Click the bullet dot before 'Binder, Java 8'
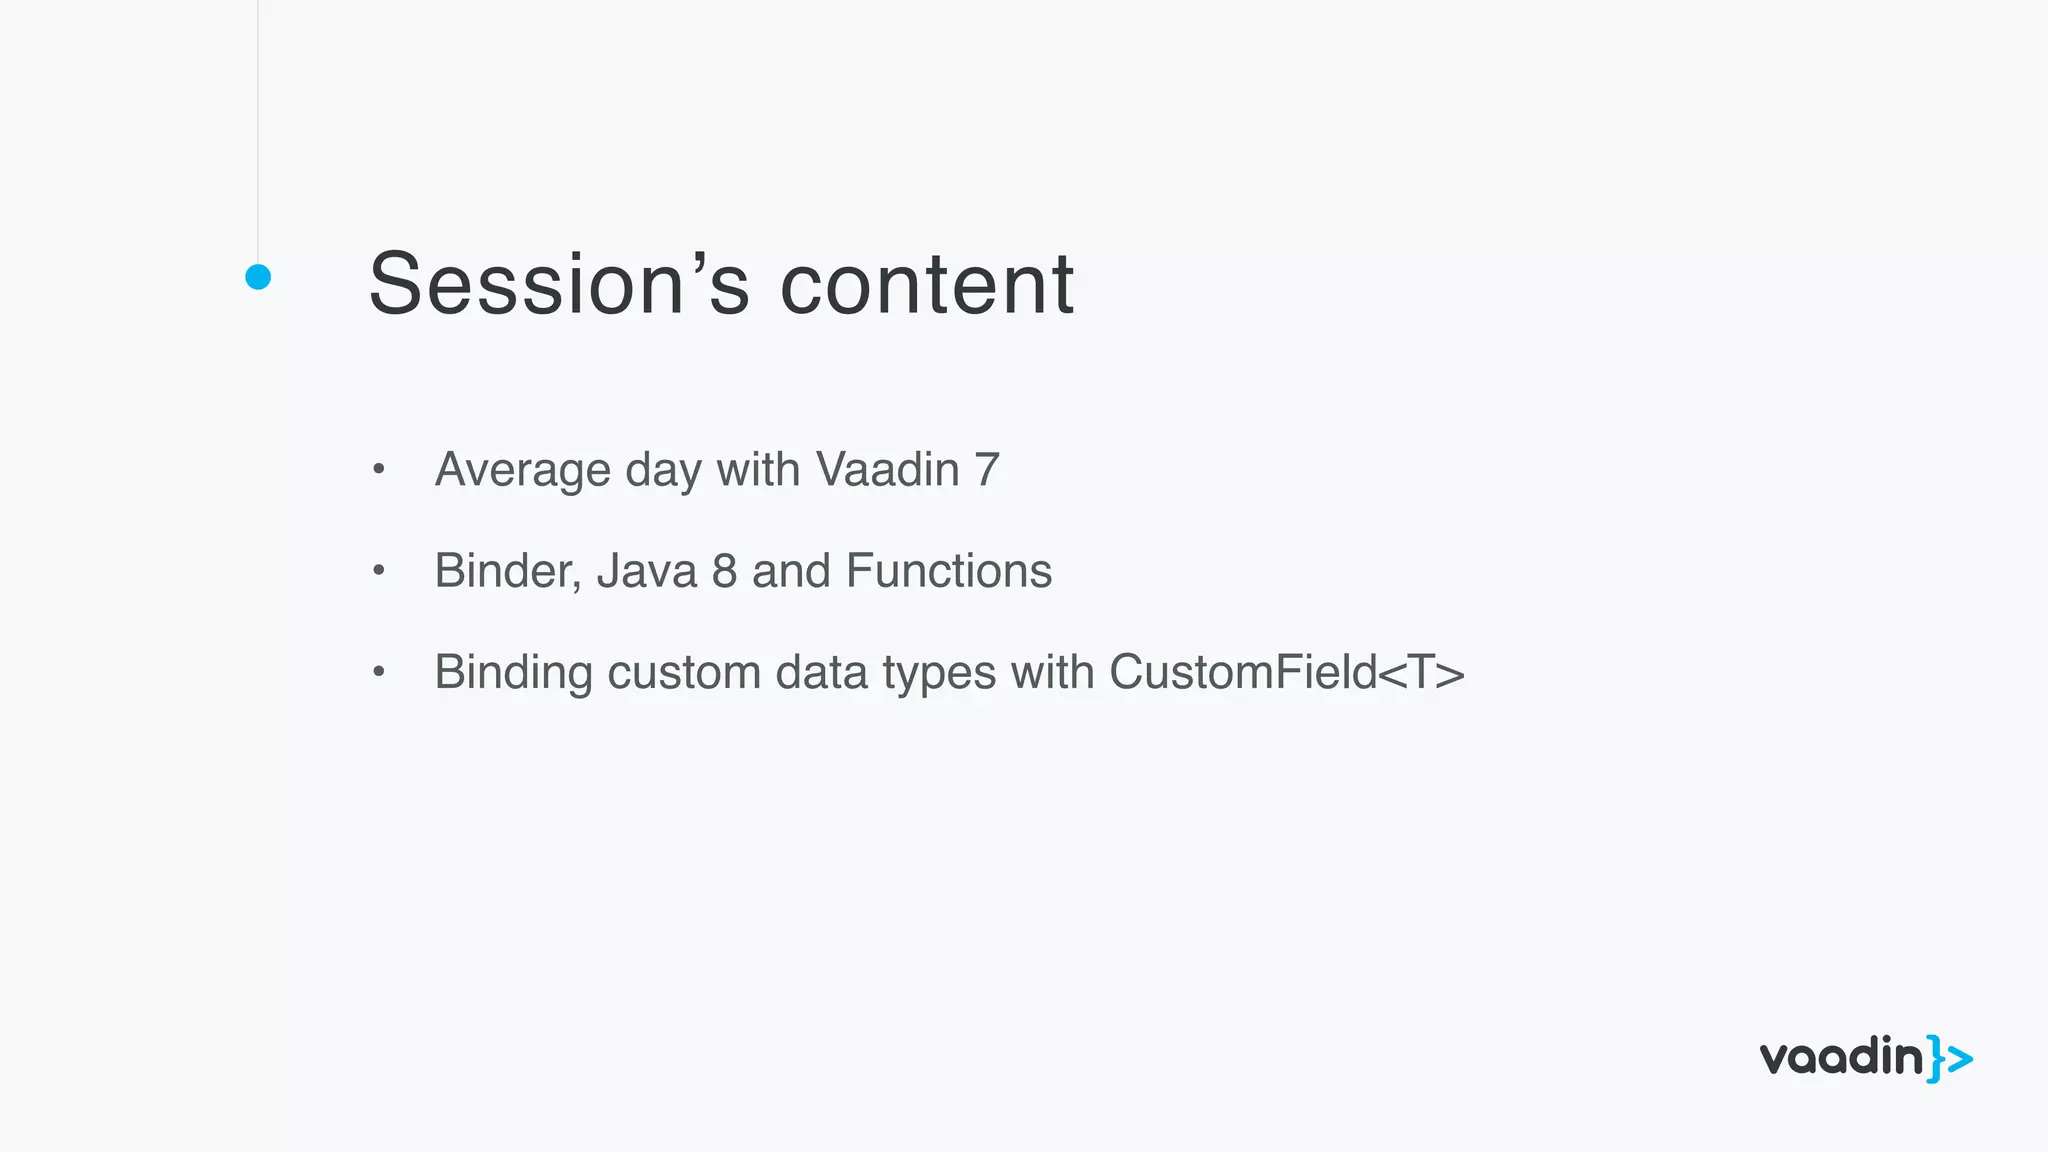Viewport: 2048px width, 1152px height. (x=378, y=570)
